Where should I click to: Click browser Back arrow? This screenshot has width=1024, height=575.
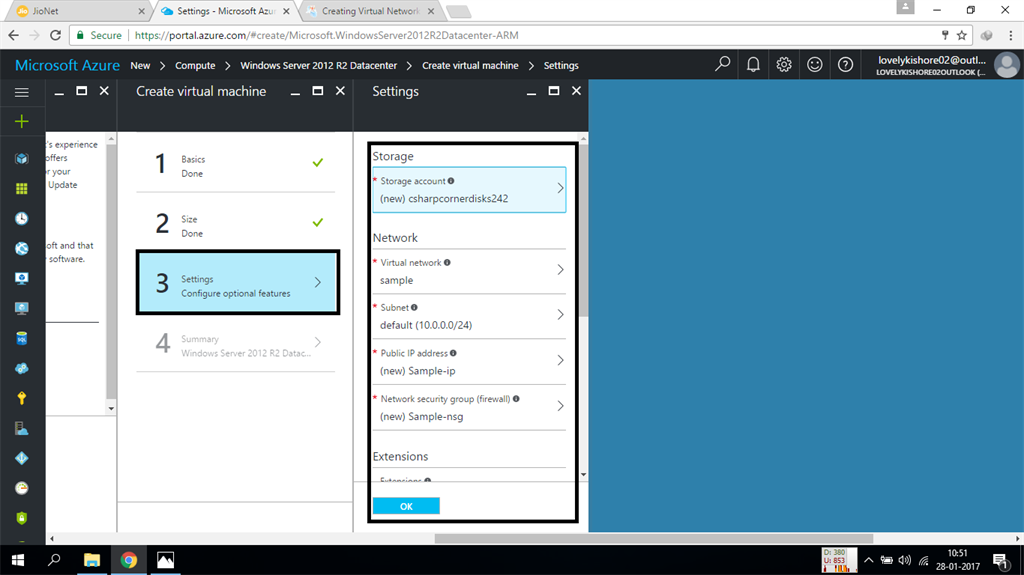point(14,35)
